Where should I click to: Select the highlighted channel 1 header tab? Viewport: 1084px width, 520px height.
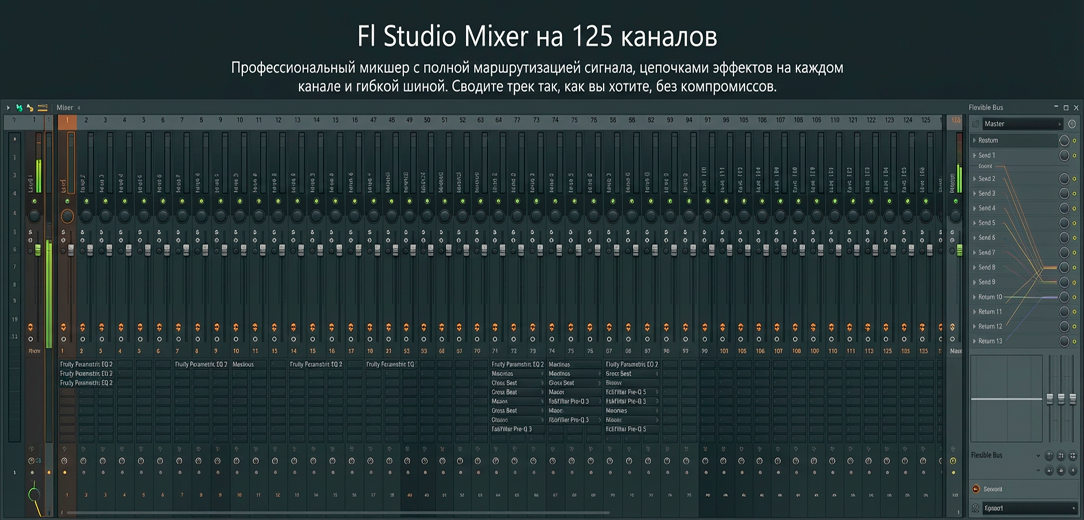tap(67, 120)
